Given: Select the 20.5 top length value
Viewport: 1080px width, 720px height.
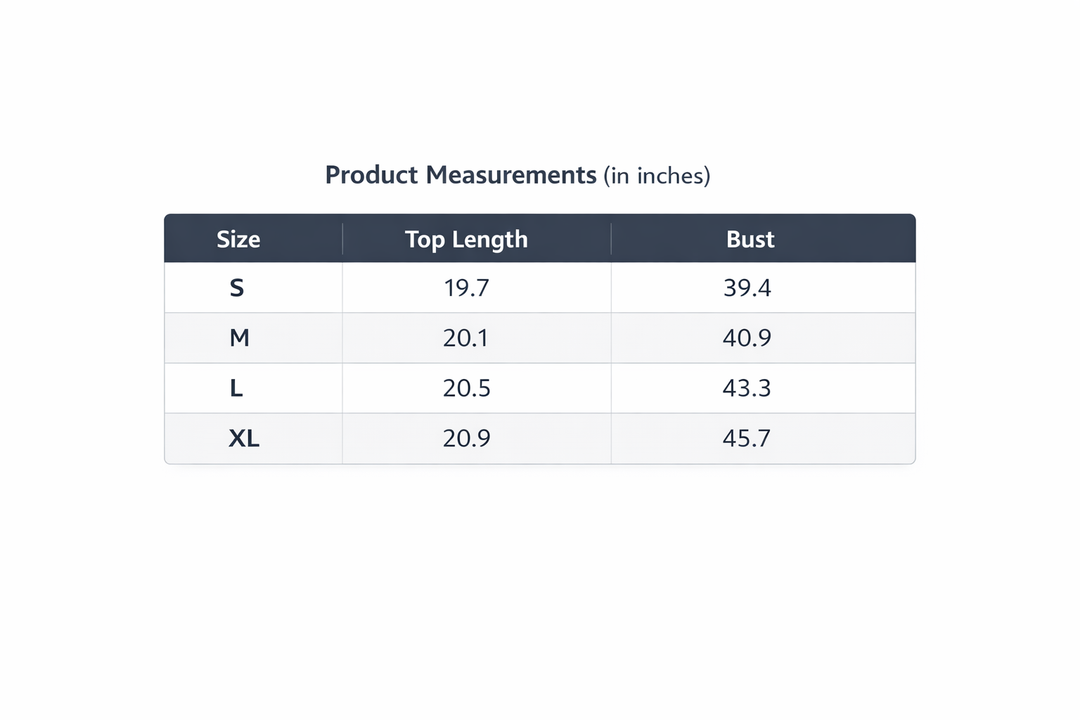Looking at the screenshot, I should click(x=466, y=389).
